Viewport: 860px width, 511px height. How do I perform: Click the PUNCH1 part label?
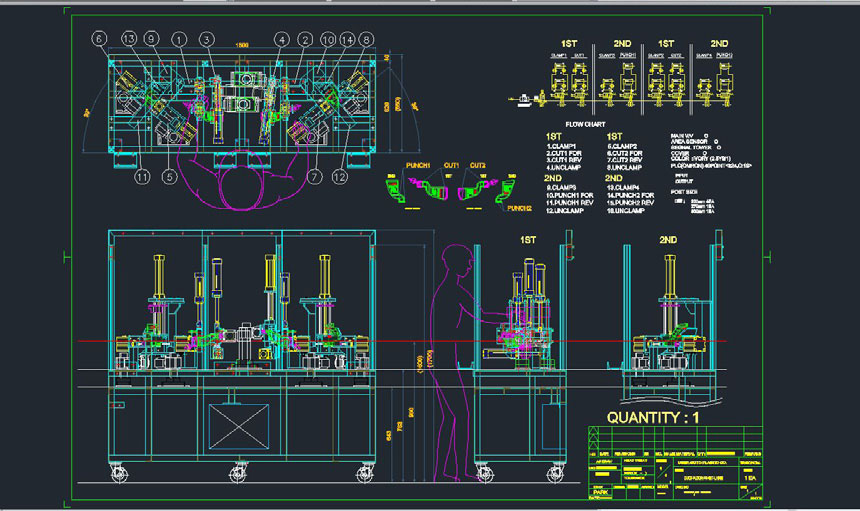point(418,165)
